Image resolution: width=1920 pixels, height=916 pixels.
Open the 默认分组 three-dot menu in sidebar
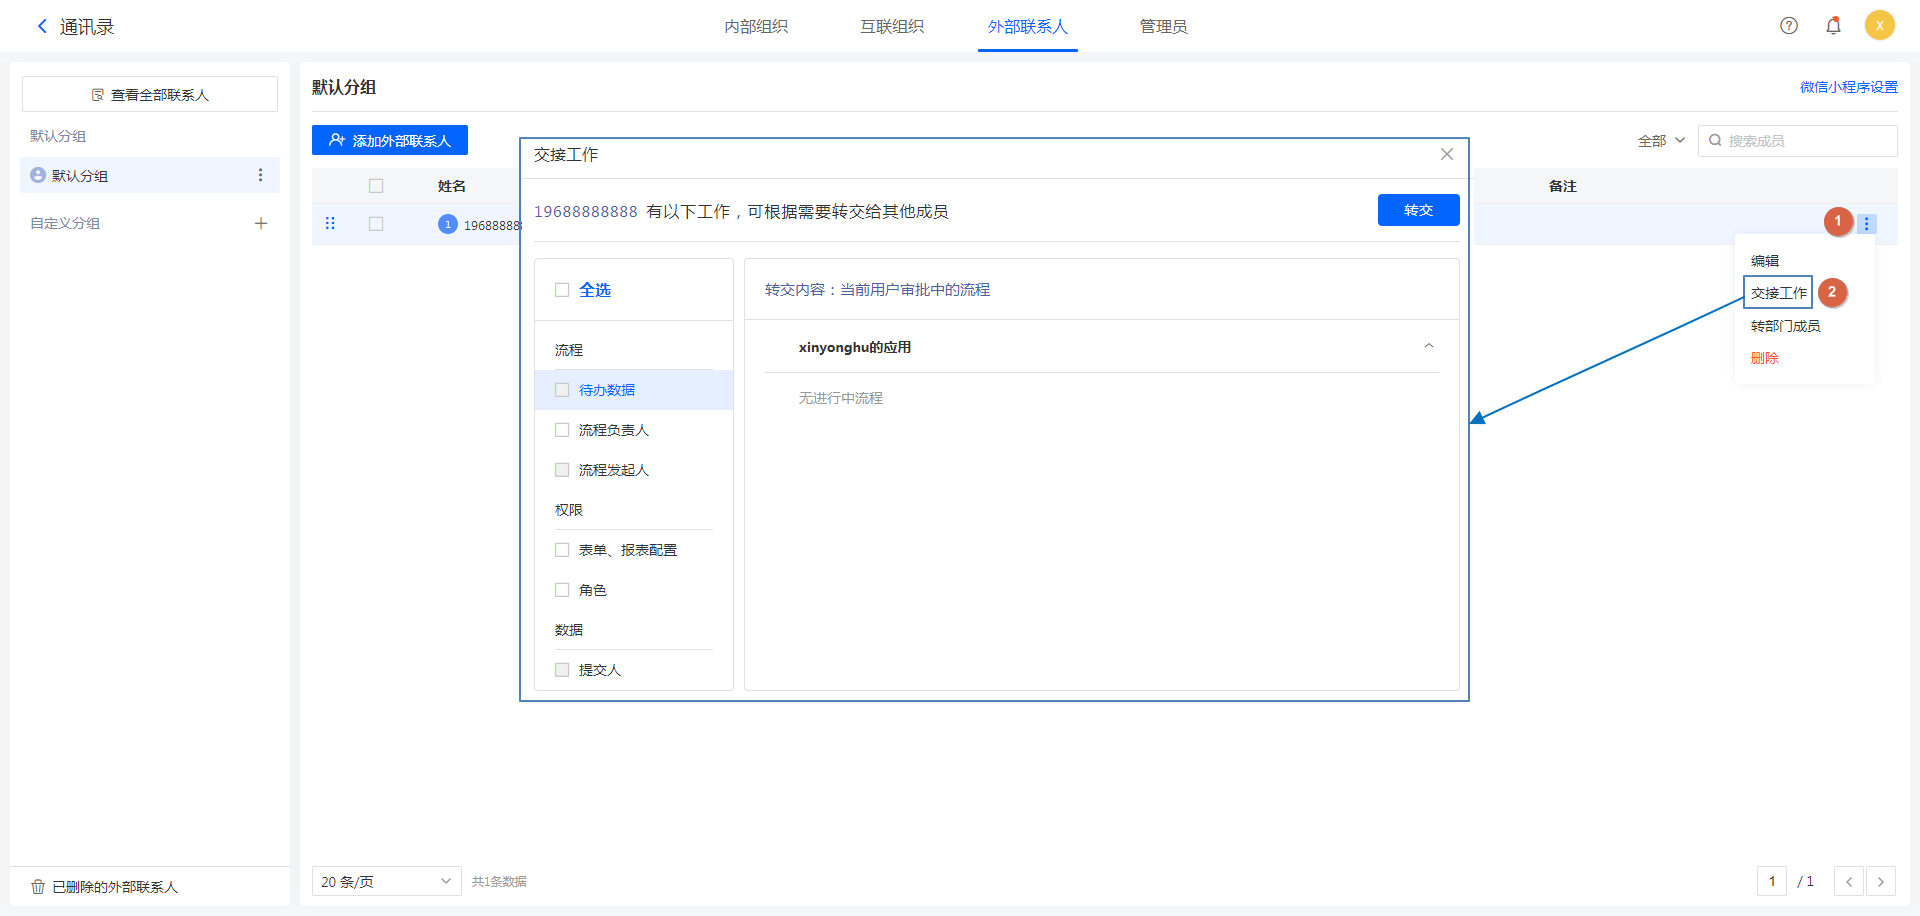(260, 175)
